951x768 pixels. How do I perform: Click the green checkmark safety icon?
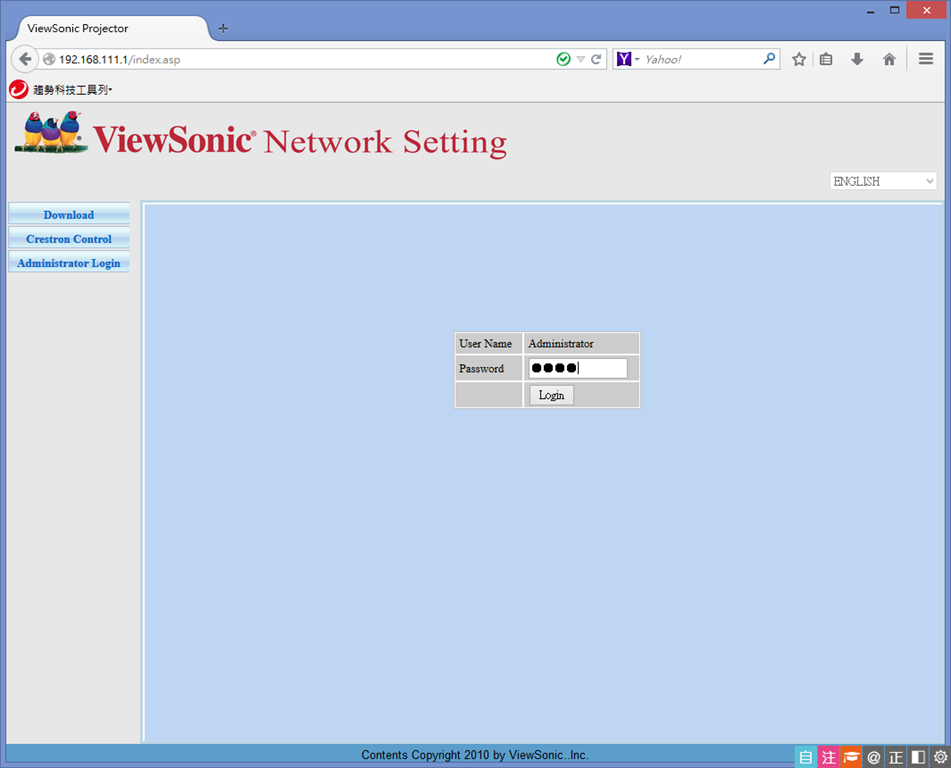[563, 59]
